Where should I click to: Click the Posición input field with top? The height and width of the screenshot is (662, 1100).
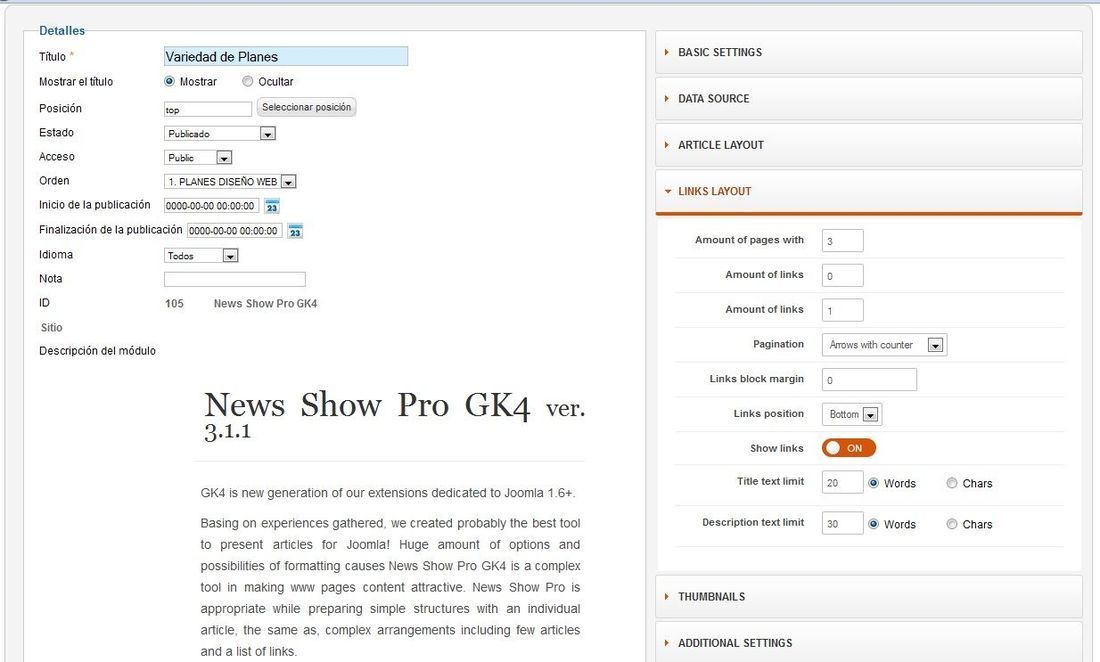tap(208, 109)
